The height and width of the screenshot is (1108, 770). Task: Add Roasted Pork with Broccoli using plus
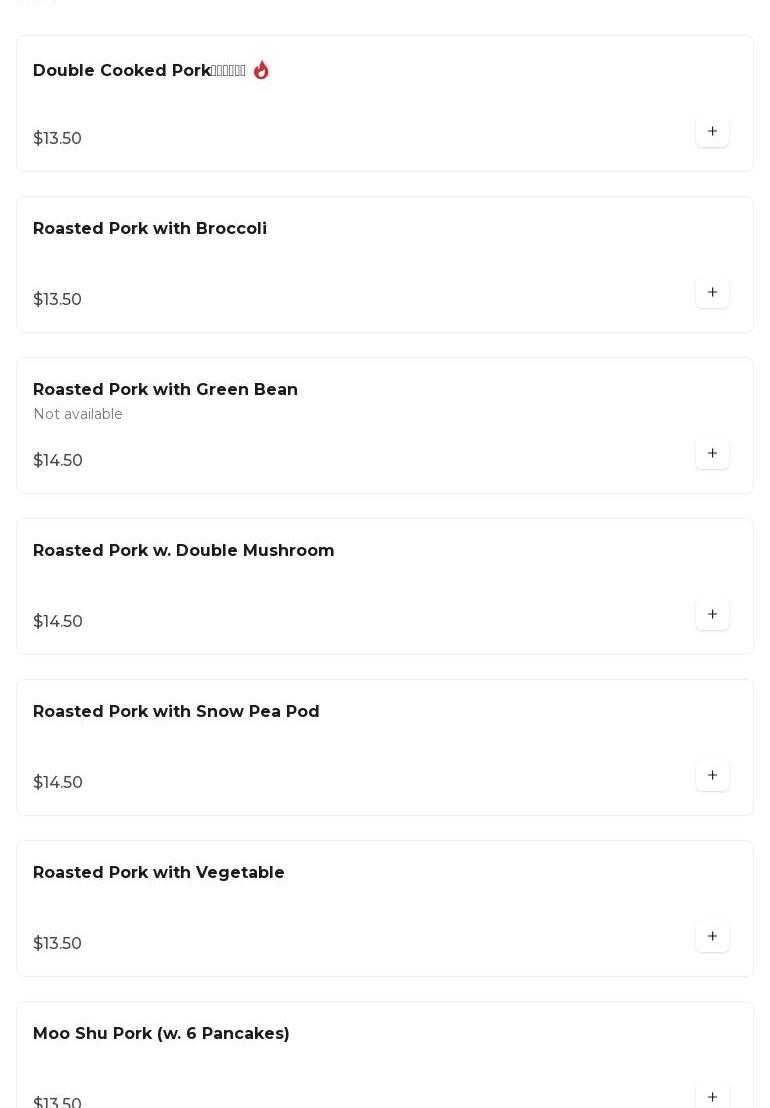pos(712,293)
